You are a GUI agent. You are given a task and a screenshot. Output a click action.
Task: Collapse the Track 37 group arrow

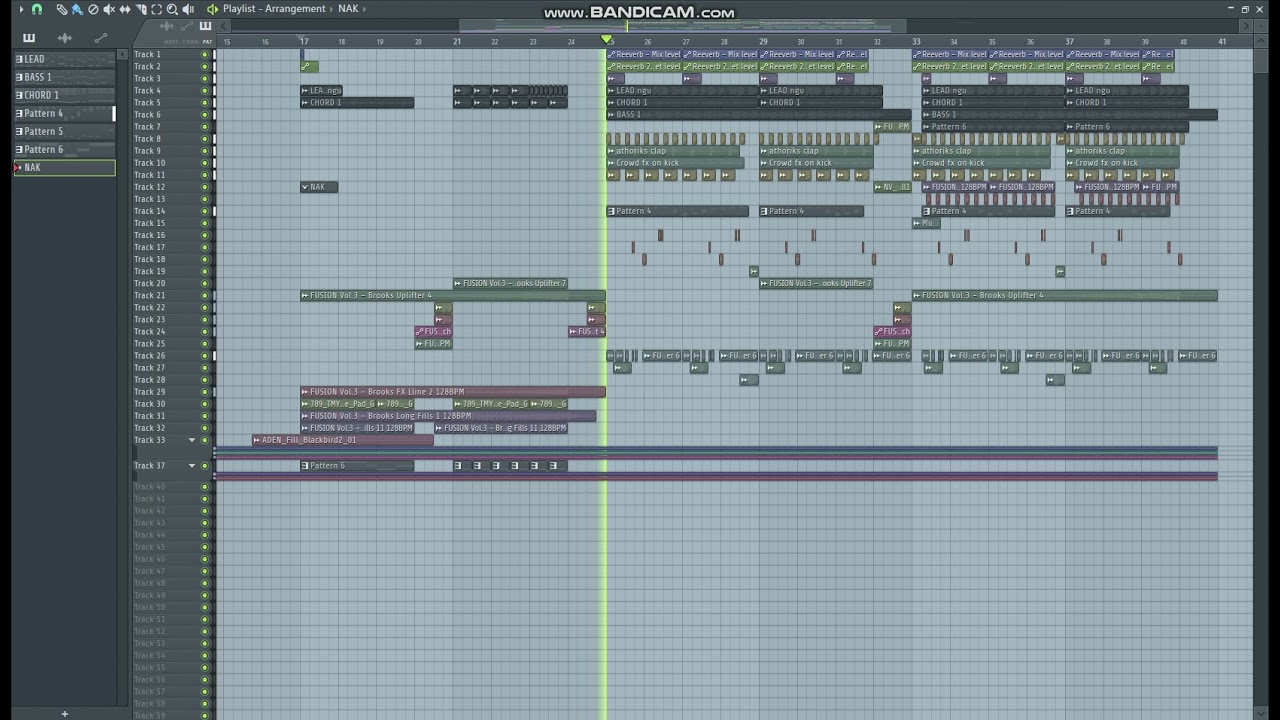point(192,465)
